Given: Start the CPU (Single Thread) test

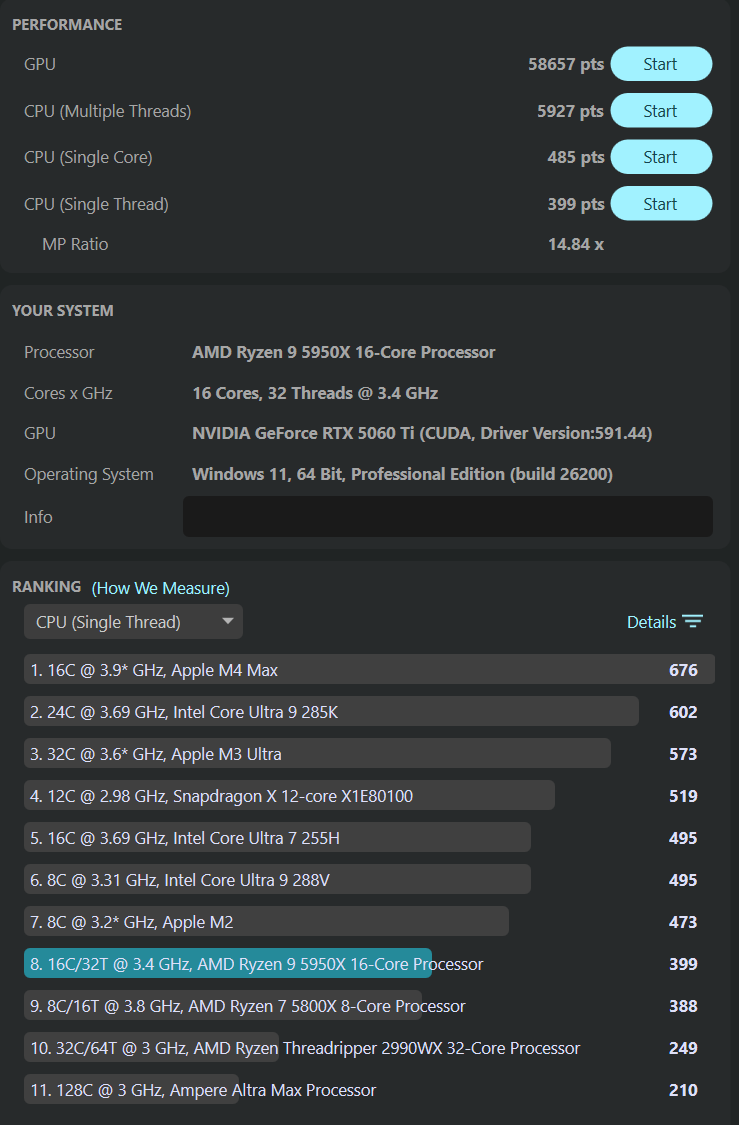Looking at the screenshot, I should click(x=660, y=203).
